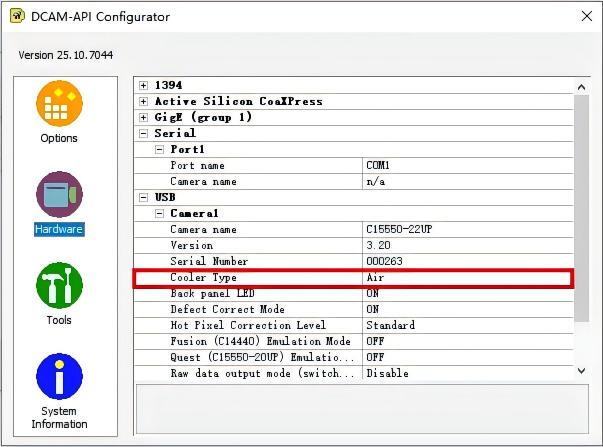Collapse the Camera1 node
The image size is (603, 447).
159,213
